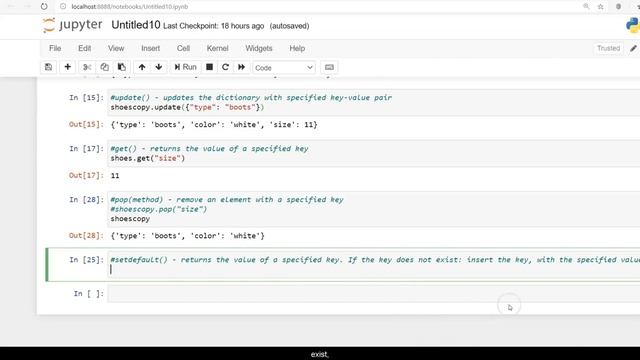The height and width of the screenshot is (360, 640).
Task: Open browser zoom magnifier icon
Action: [586, 7]
